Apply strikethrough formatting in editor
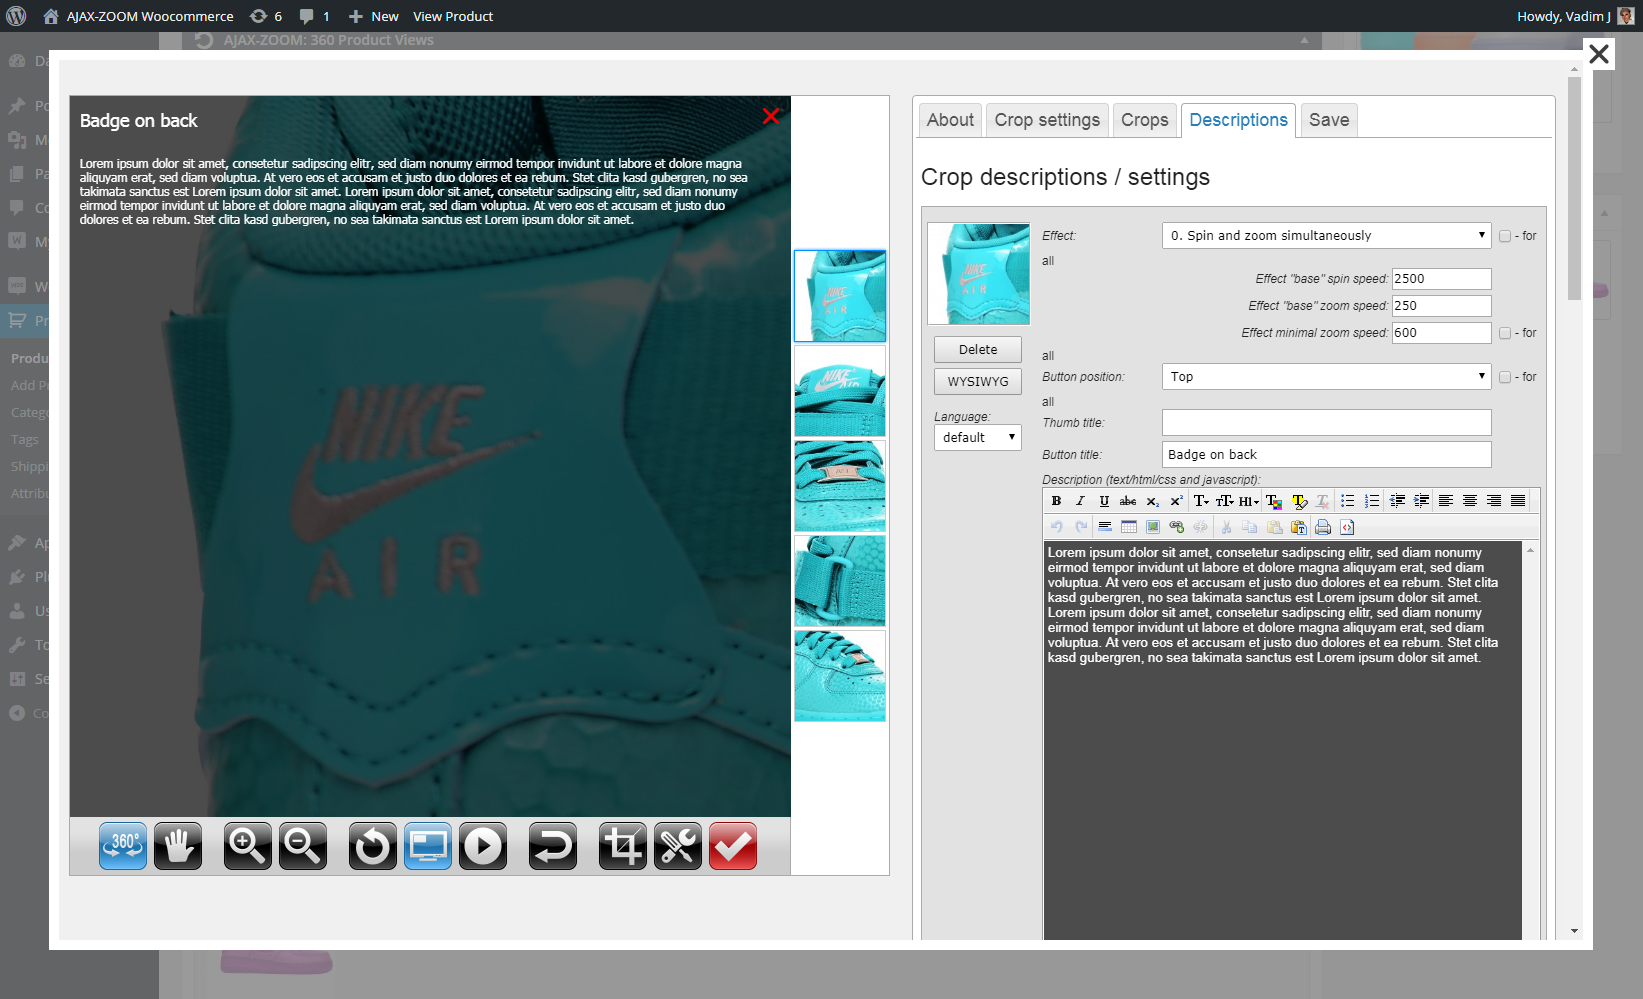The height and width of the screenshot is (999, 1643). point(1128,501)
